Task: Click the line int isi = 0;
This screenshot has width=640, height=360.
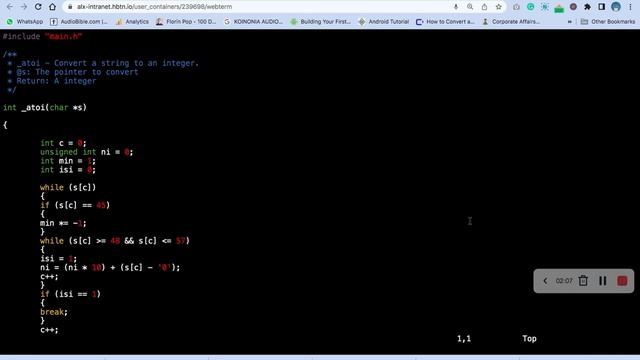Action: tap(68, 170)
